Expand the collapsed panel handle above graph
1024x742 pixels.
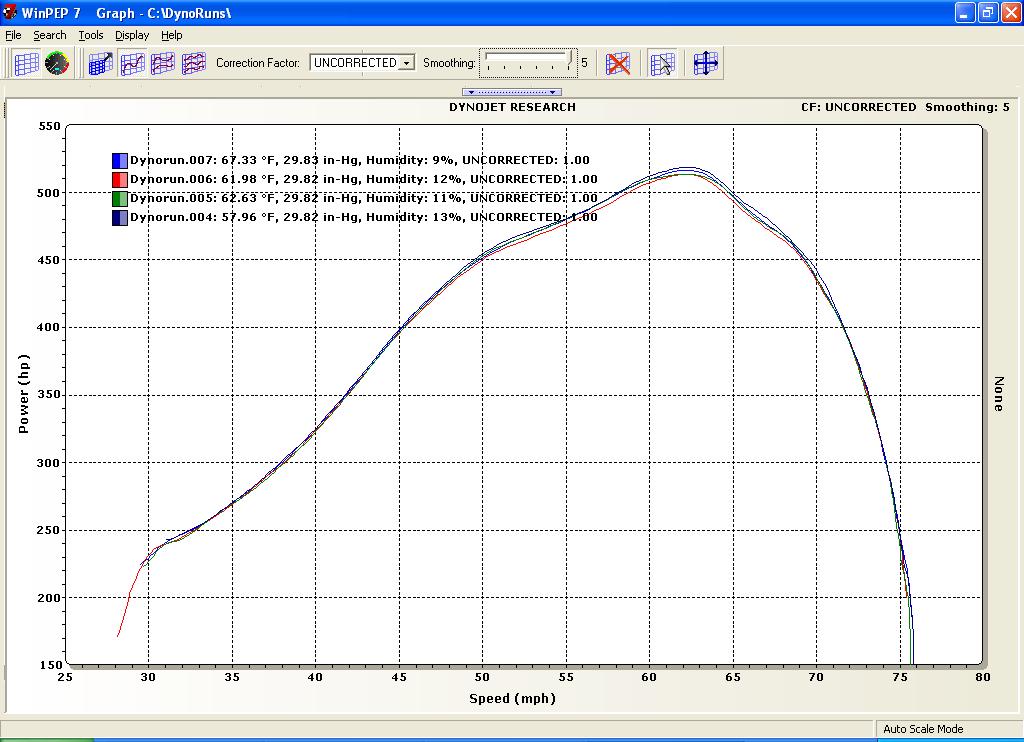point(512,92)
